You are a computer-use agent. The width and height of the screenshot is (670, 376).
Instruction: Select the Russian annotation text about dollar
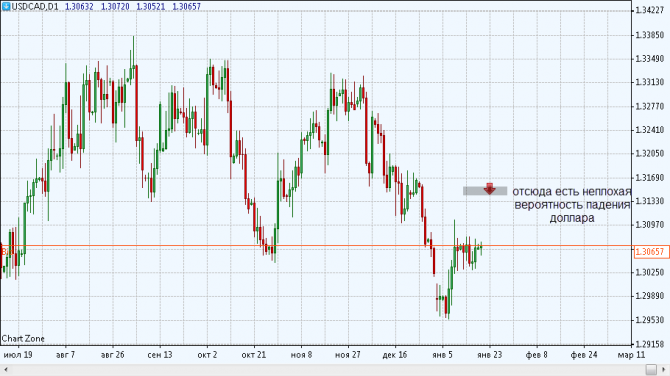click(x=572, y=205)
